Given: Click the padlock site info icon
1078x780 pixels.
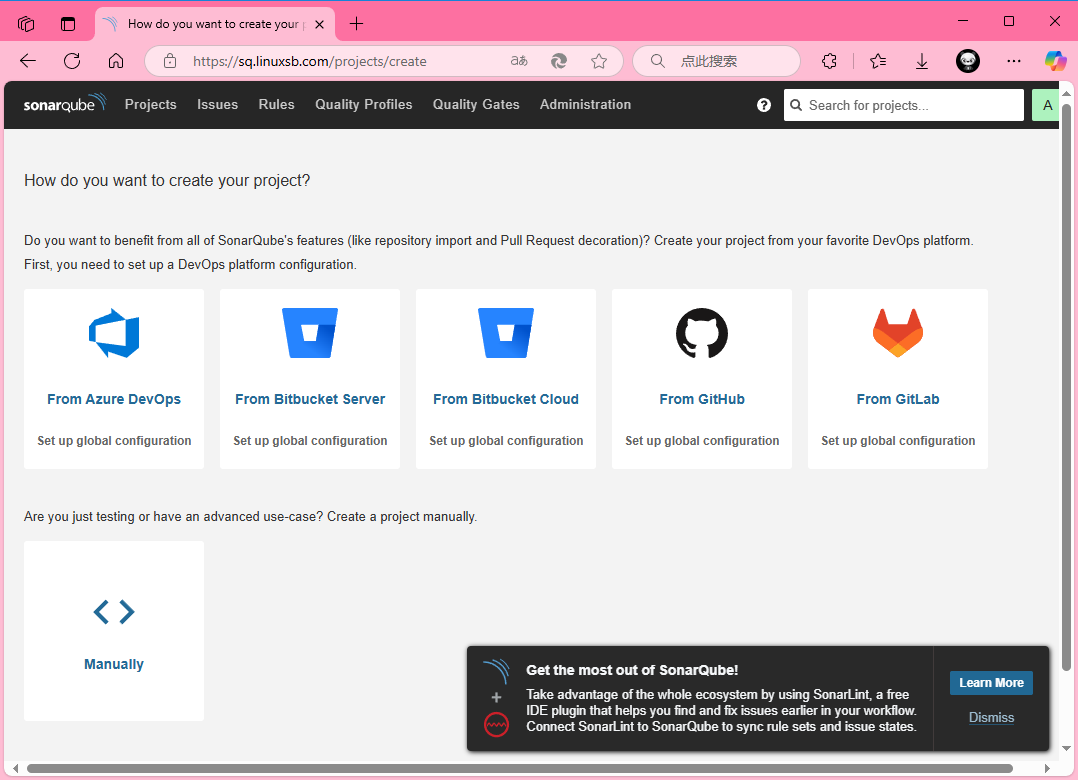Looking at the screenshot, I should coord(170,61).
